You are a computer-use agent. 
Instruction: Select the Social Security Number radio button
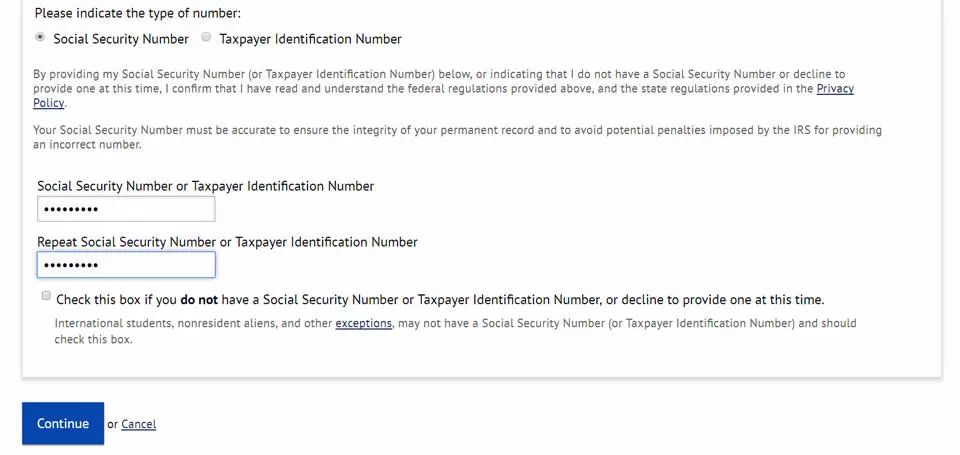[x=40, y=37]
